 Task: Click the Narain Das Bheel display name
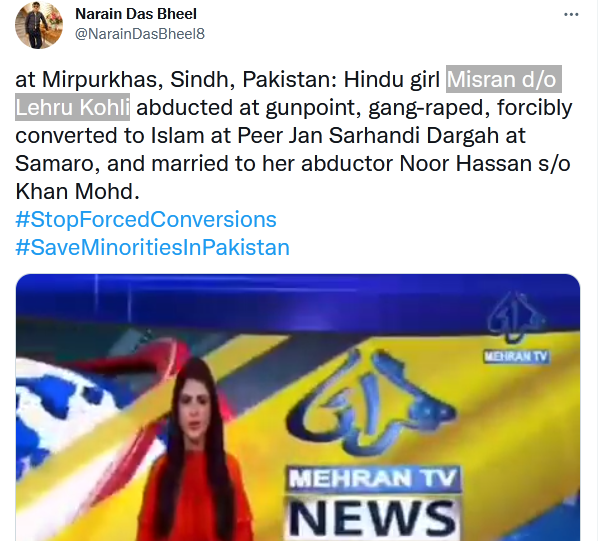pos(136,14)
